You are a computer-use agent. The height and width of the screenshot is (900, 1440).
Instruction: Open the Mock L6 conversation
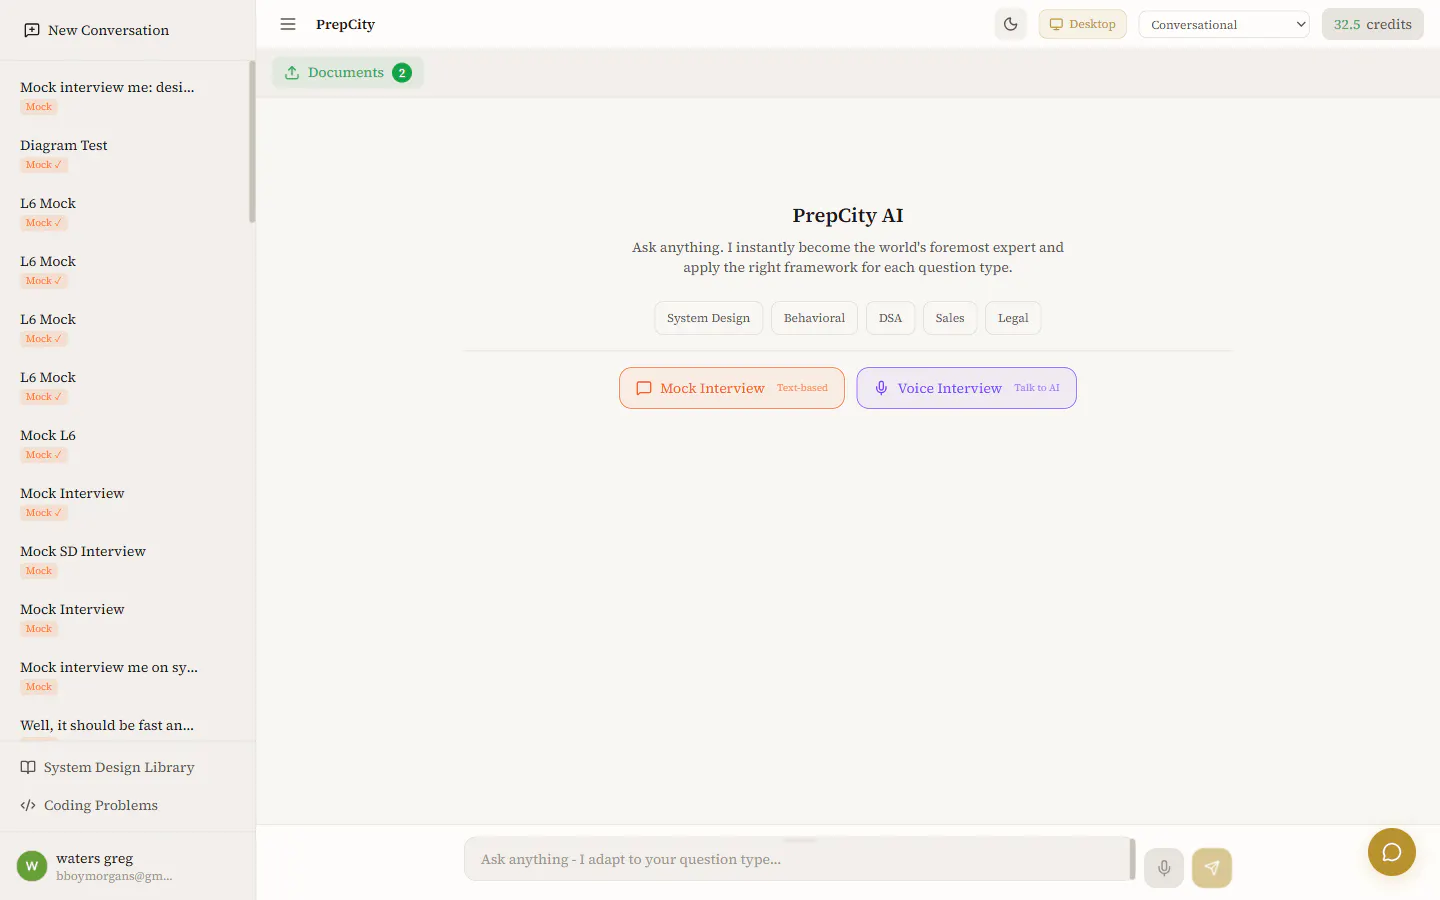click(125, 444)
